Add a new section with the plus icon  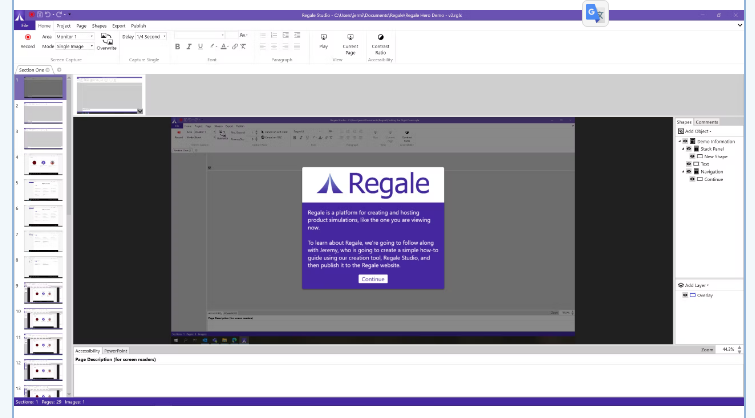[59, 70]
